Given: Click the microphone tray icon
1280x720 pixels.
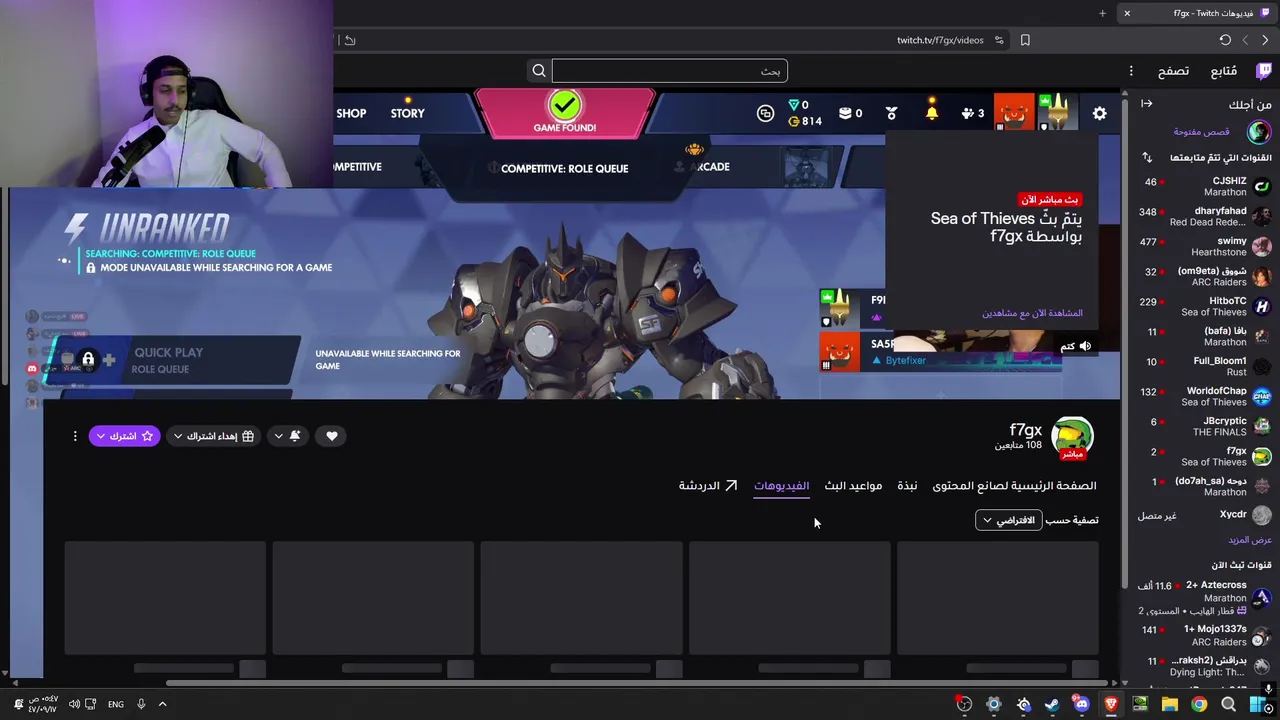Looking at the screenshot, I should click(141, 704).
